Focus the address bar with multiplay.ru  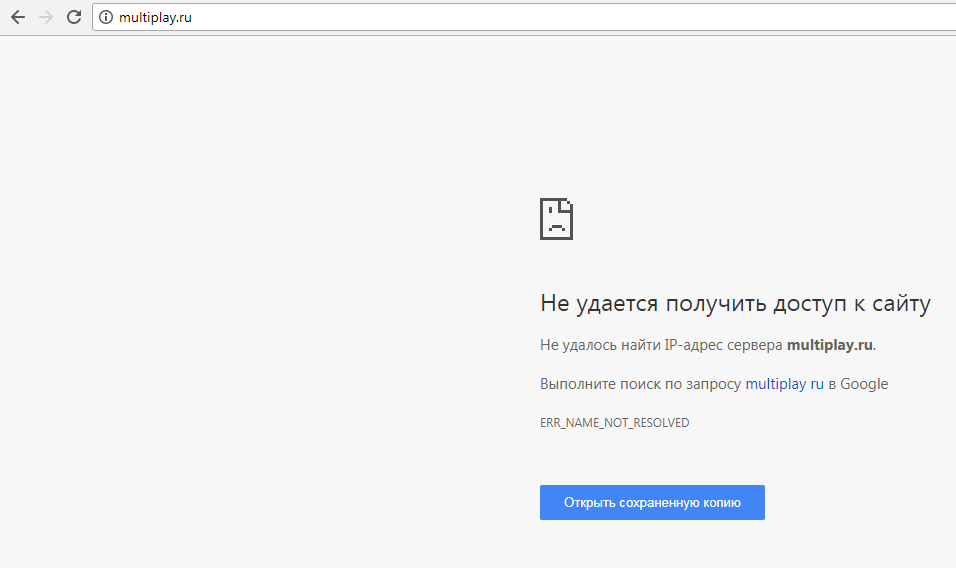(x=524, y=17)
